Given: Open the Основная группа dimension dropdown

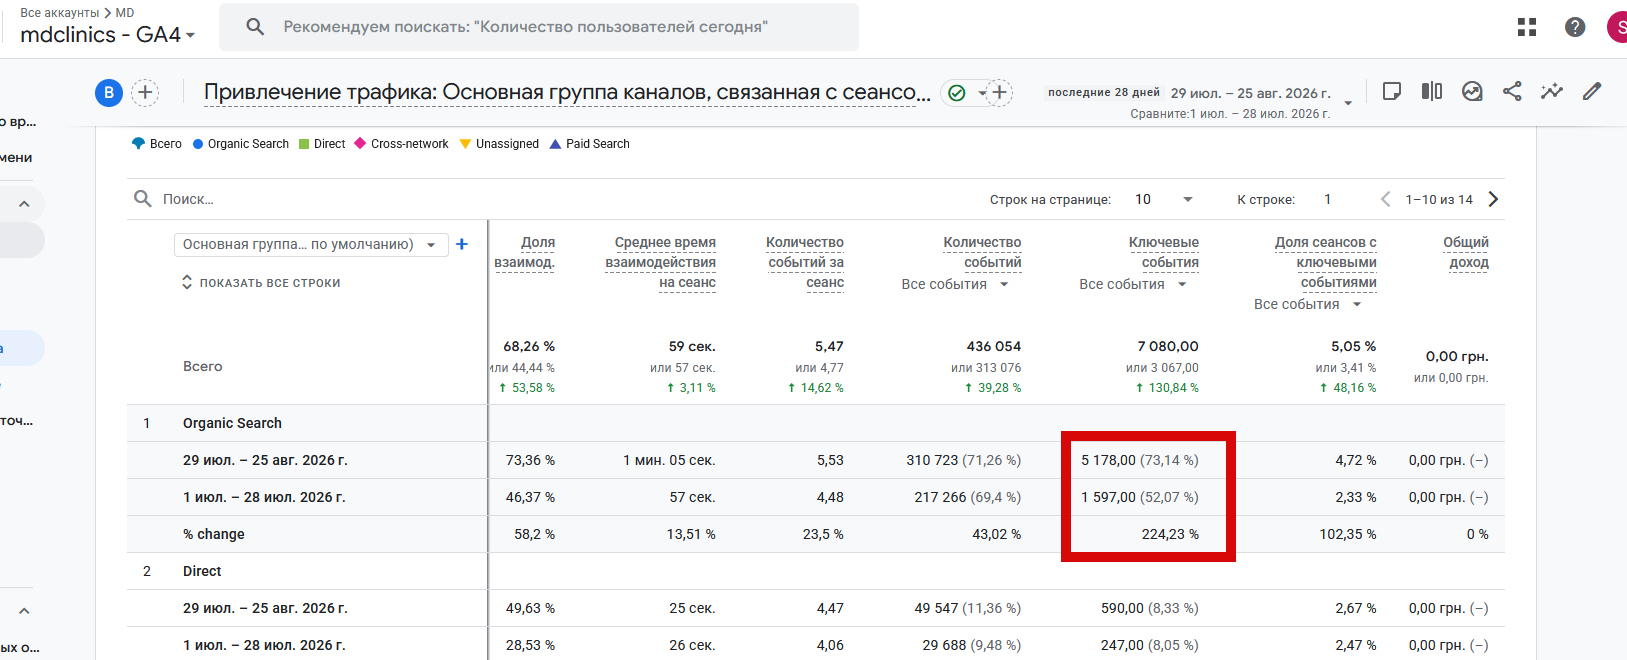Looking at the screenshot, I should click(x=311, y=244).
